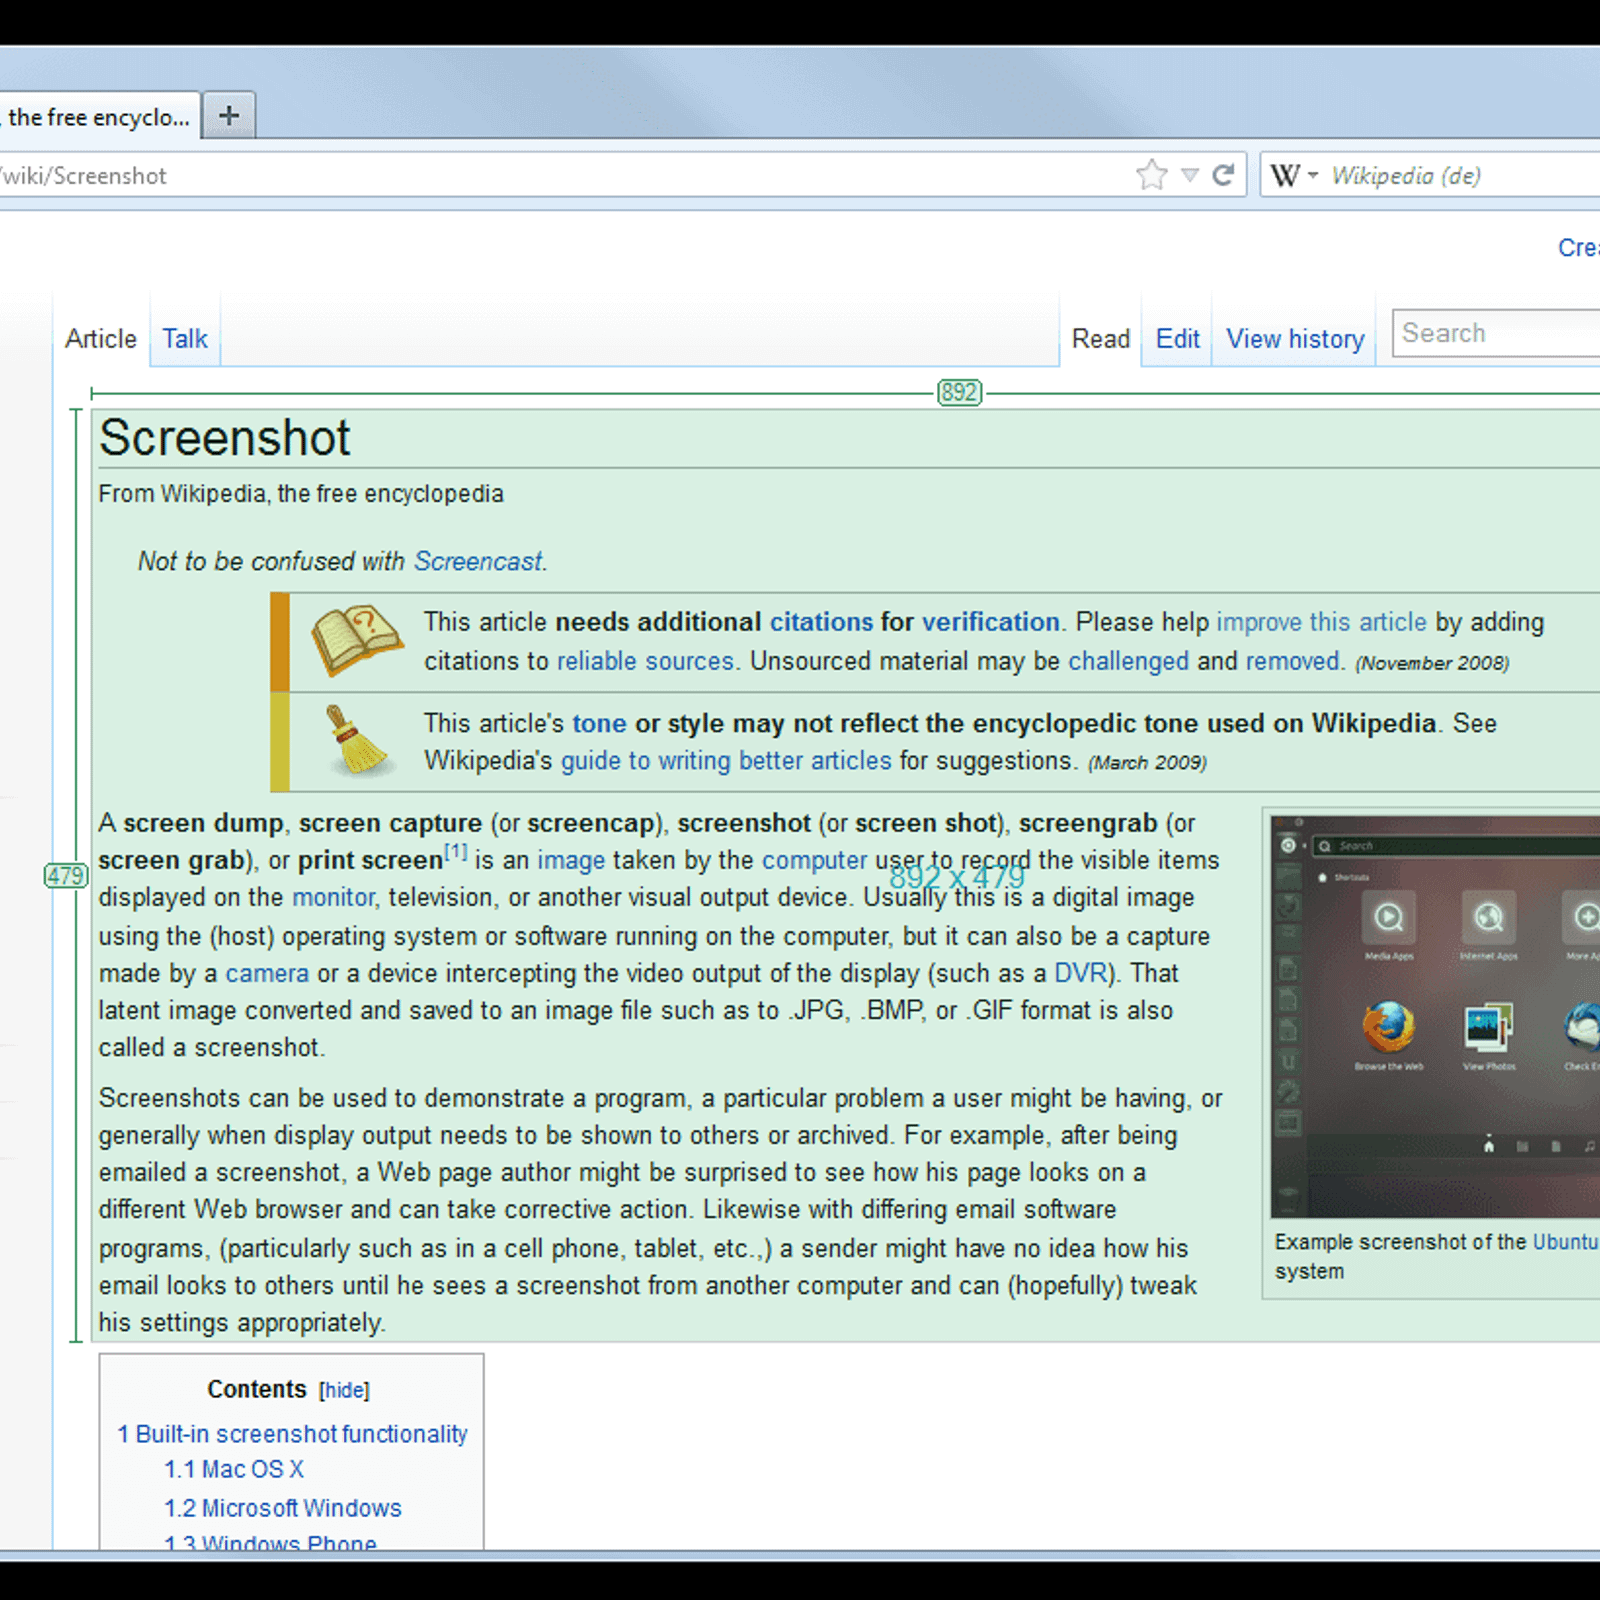This screenshot has width=1600, height=1600.
Task: Follow the Screencast link
Action: [x=478, y=561]
